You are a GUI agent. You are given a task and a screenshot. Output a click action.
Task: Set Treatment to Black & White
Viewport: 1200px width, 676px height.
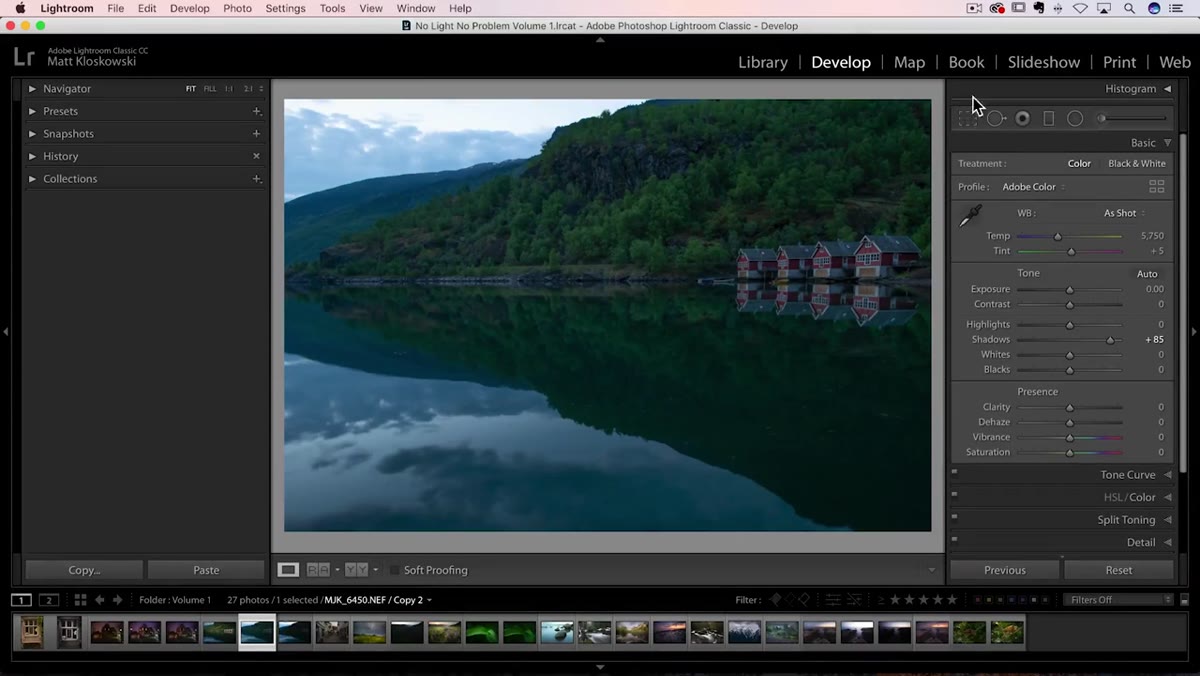point(1137,164)
